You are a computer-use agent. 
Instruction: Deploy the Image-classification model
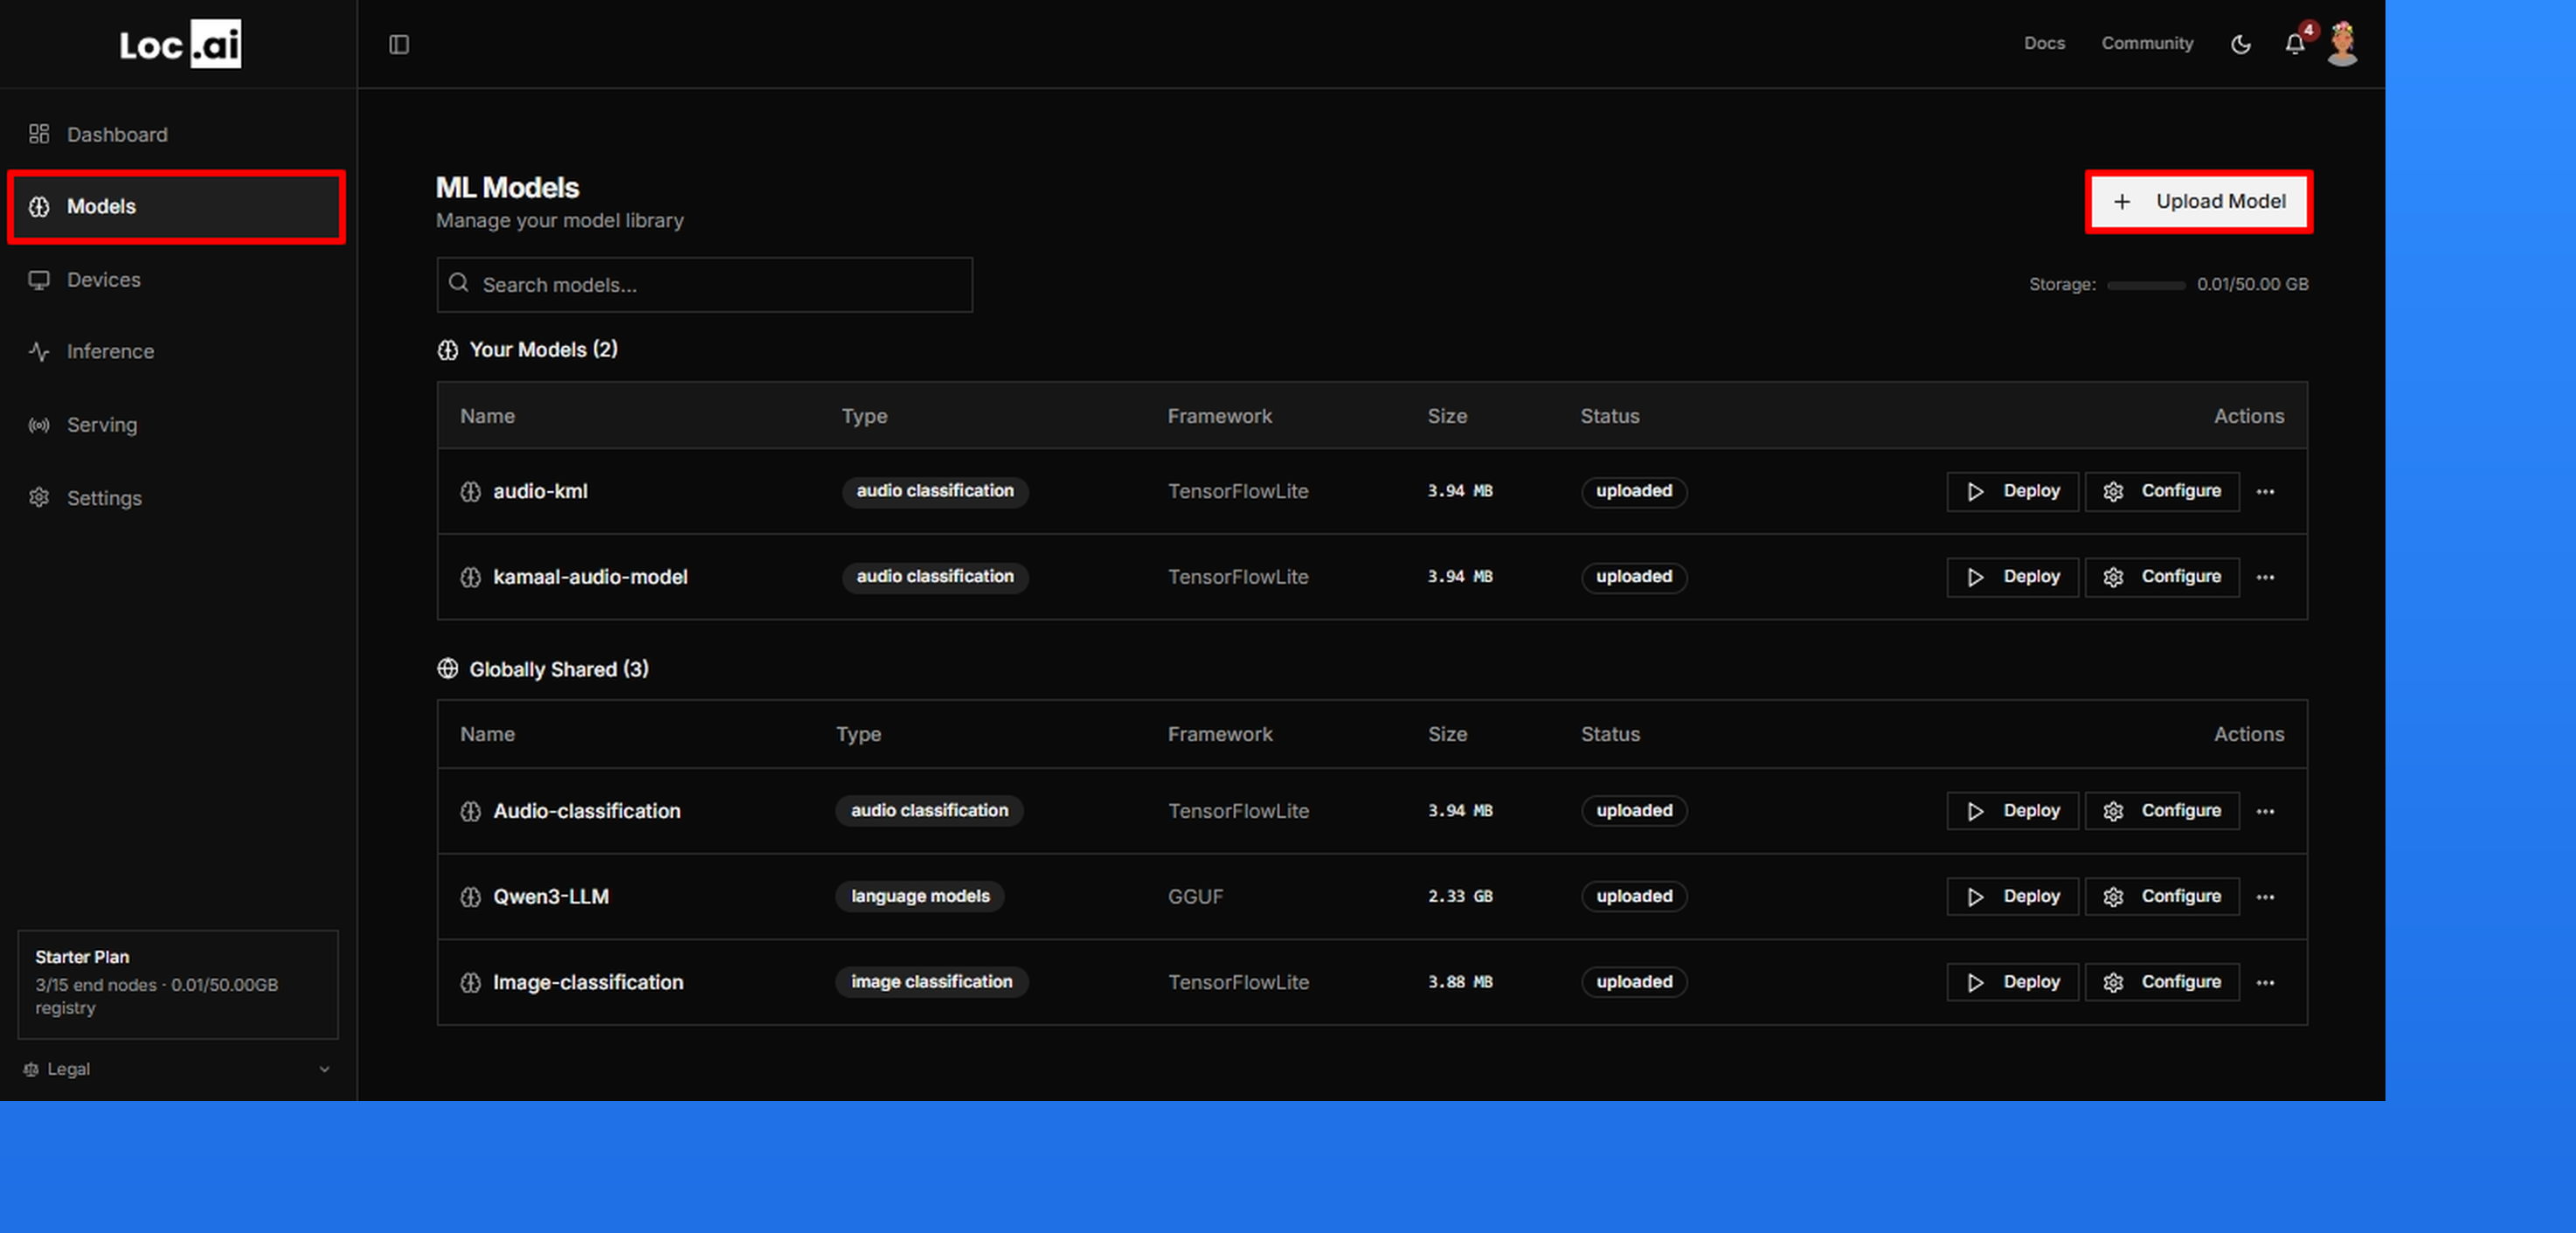pos(2012,982)
